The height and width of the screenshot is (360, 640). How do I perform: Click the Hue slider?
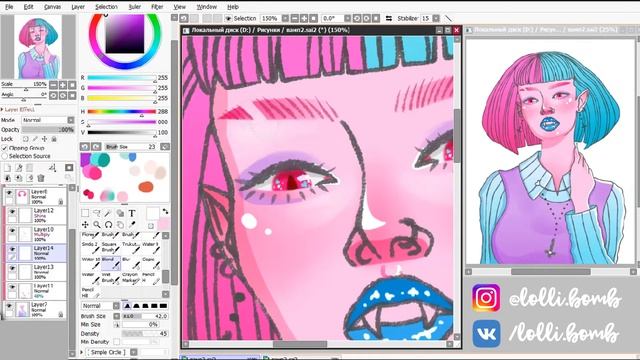click(122, 111)
